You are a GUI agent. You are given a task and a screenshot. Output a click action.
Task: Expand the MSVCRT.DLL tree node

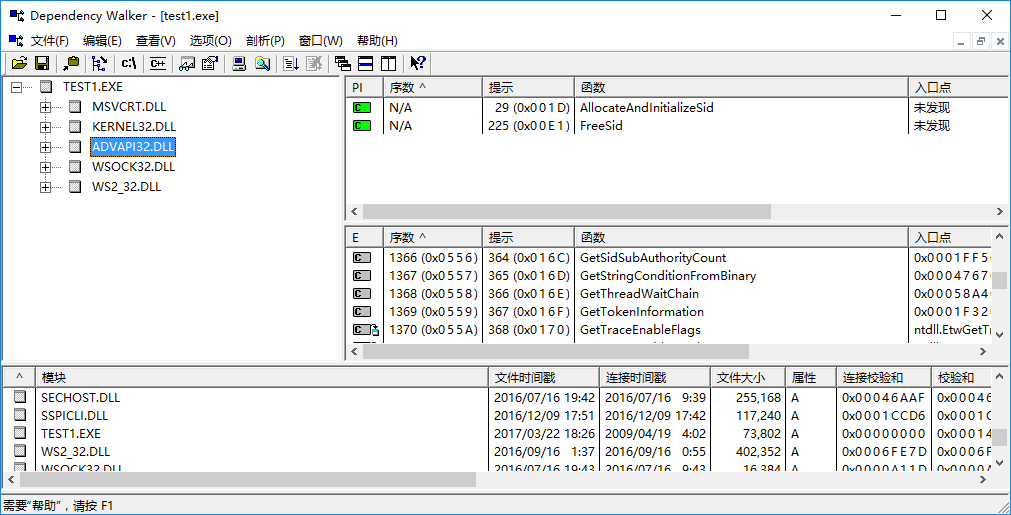(x=45, y=107)
